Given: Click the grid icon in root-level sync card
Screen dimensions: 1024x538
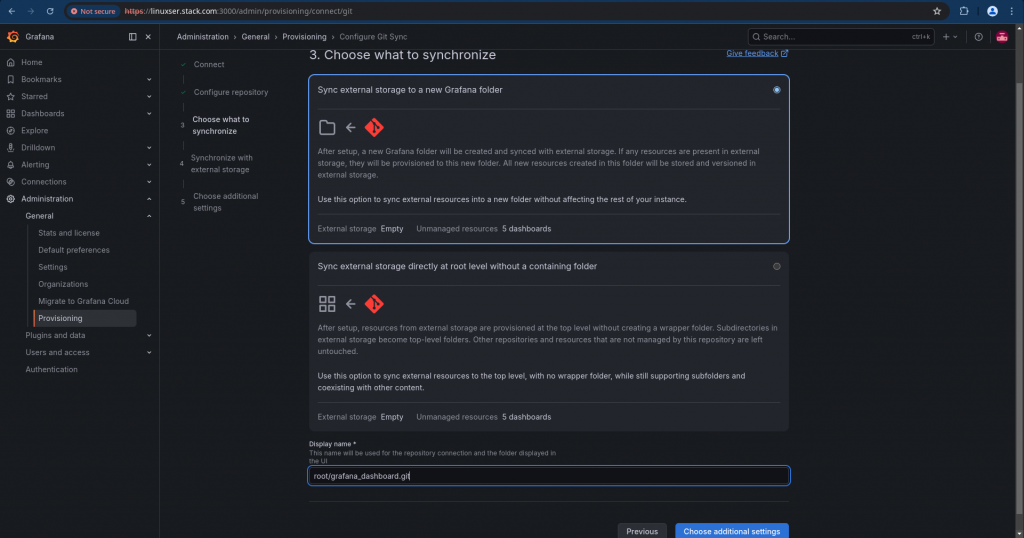Looking at the screenshot, I should pos(327,304).
